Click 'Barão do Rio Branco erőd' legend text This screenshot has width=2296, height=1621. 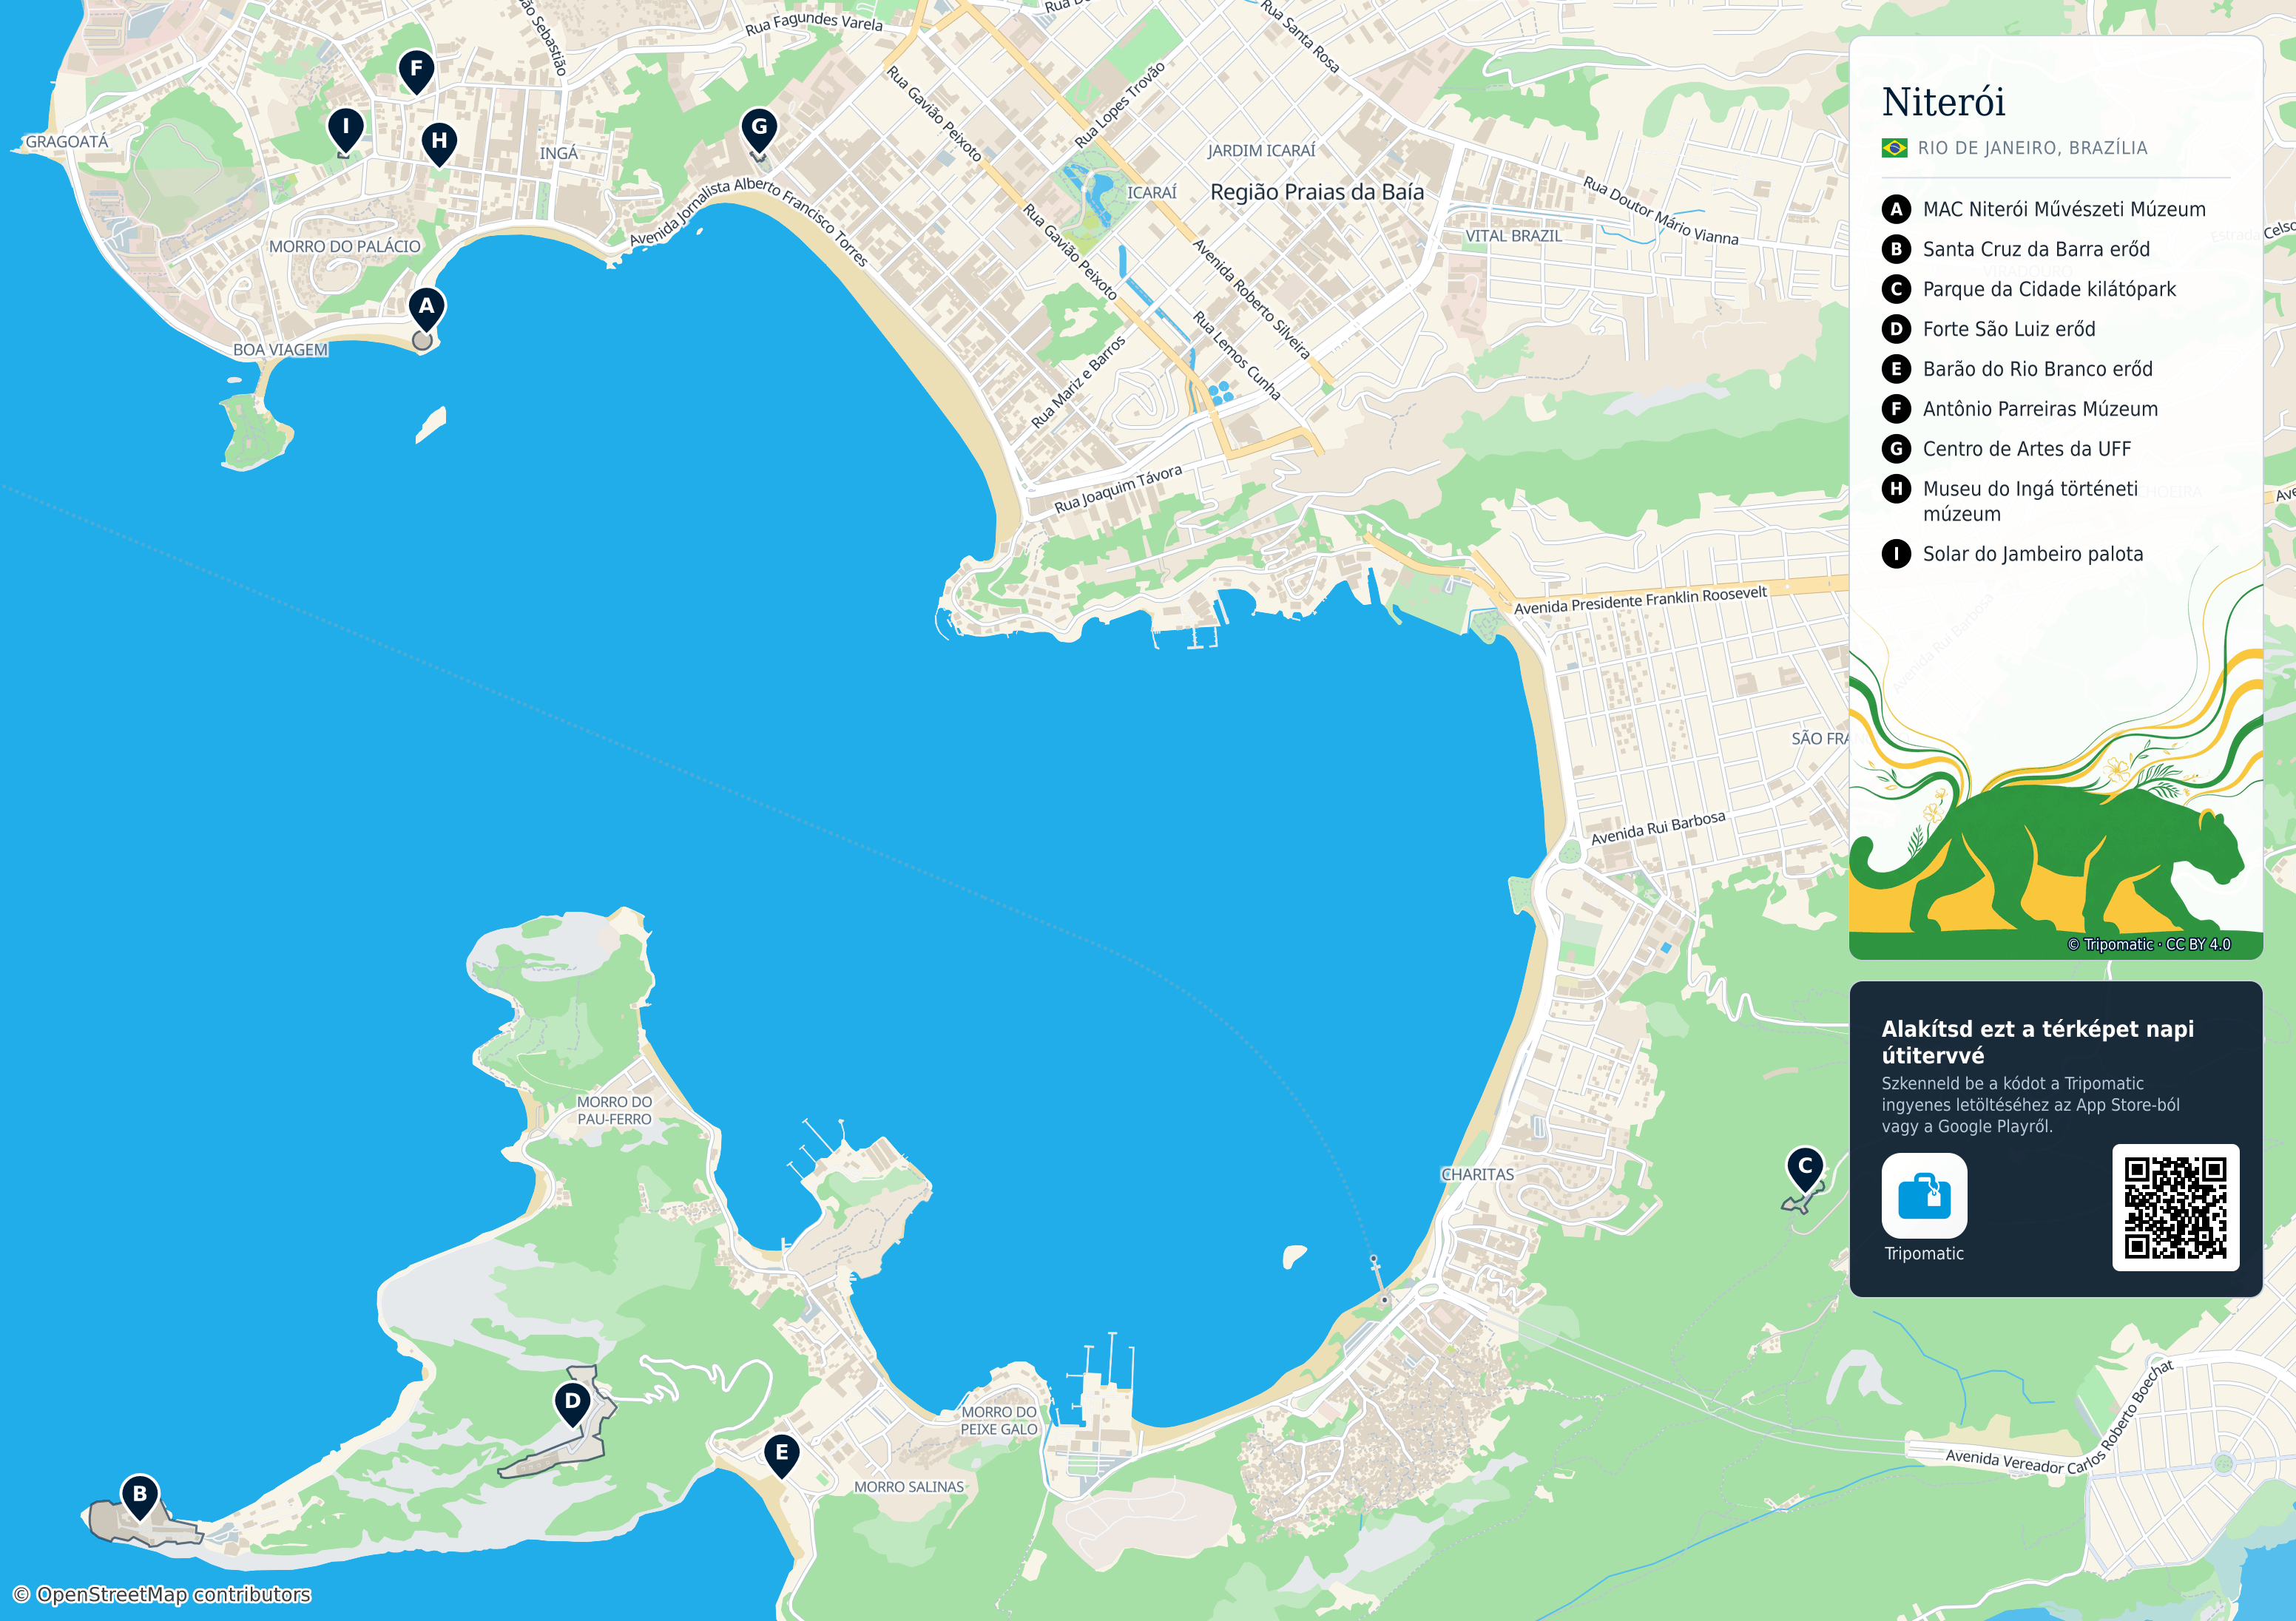(x=2037, y=369)
